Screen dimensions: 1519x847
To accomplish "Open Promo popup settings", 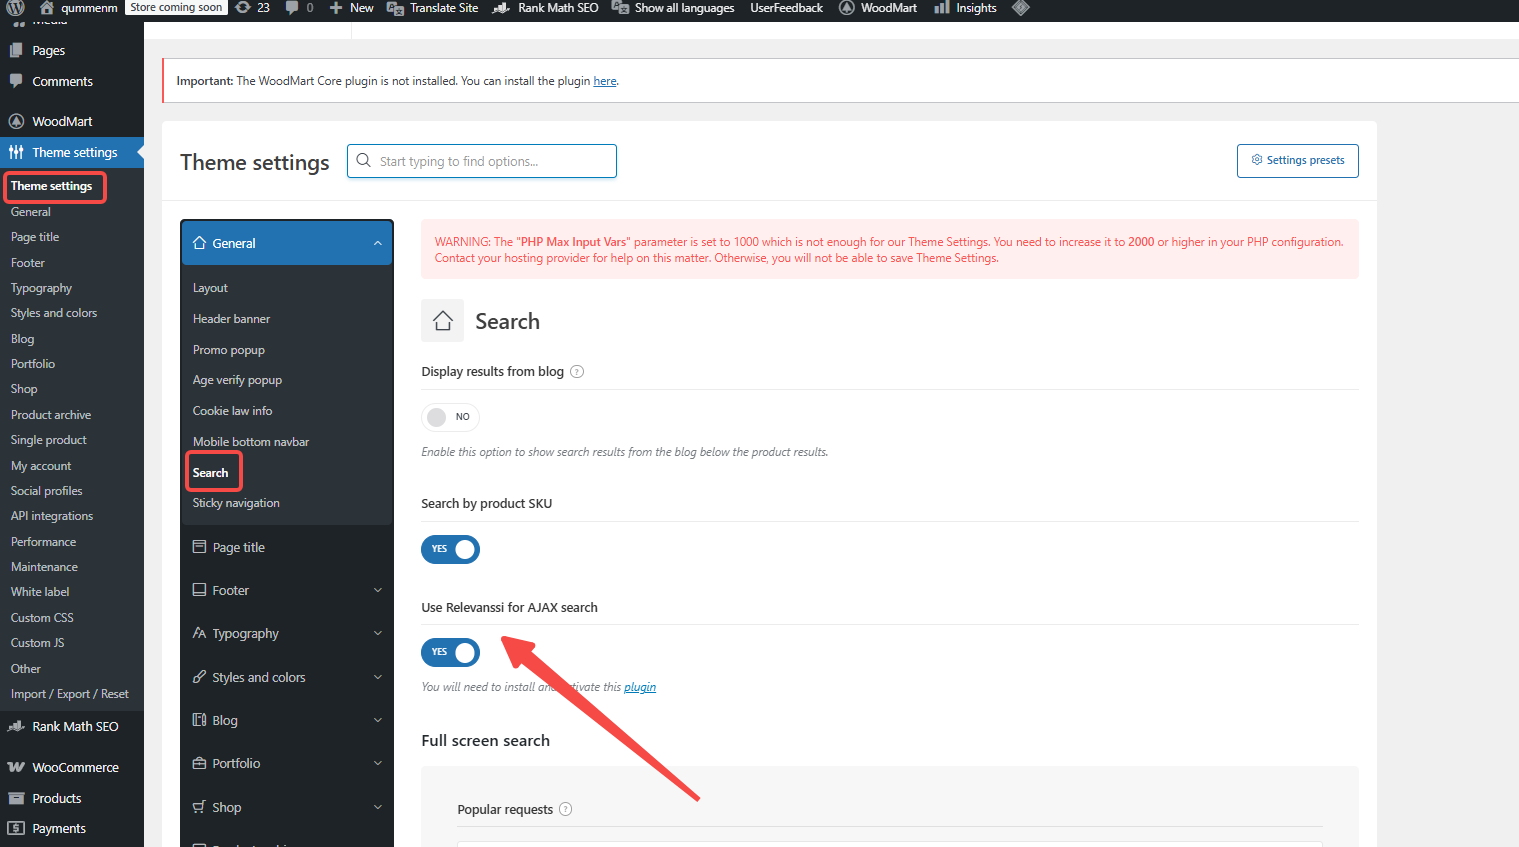I will tap(229, 350).
